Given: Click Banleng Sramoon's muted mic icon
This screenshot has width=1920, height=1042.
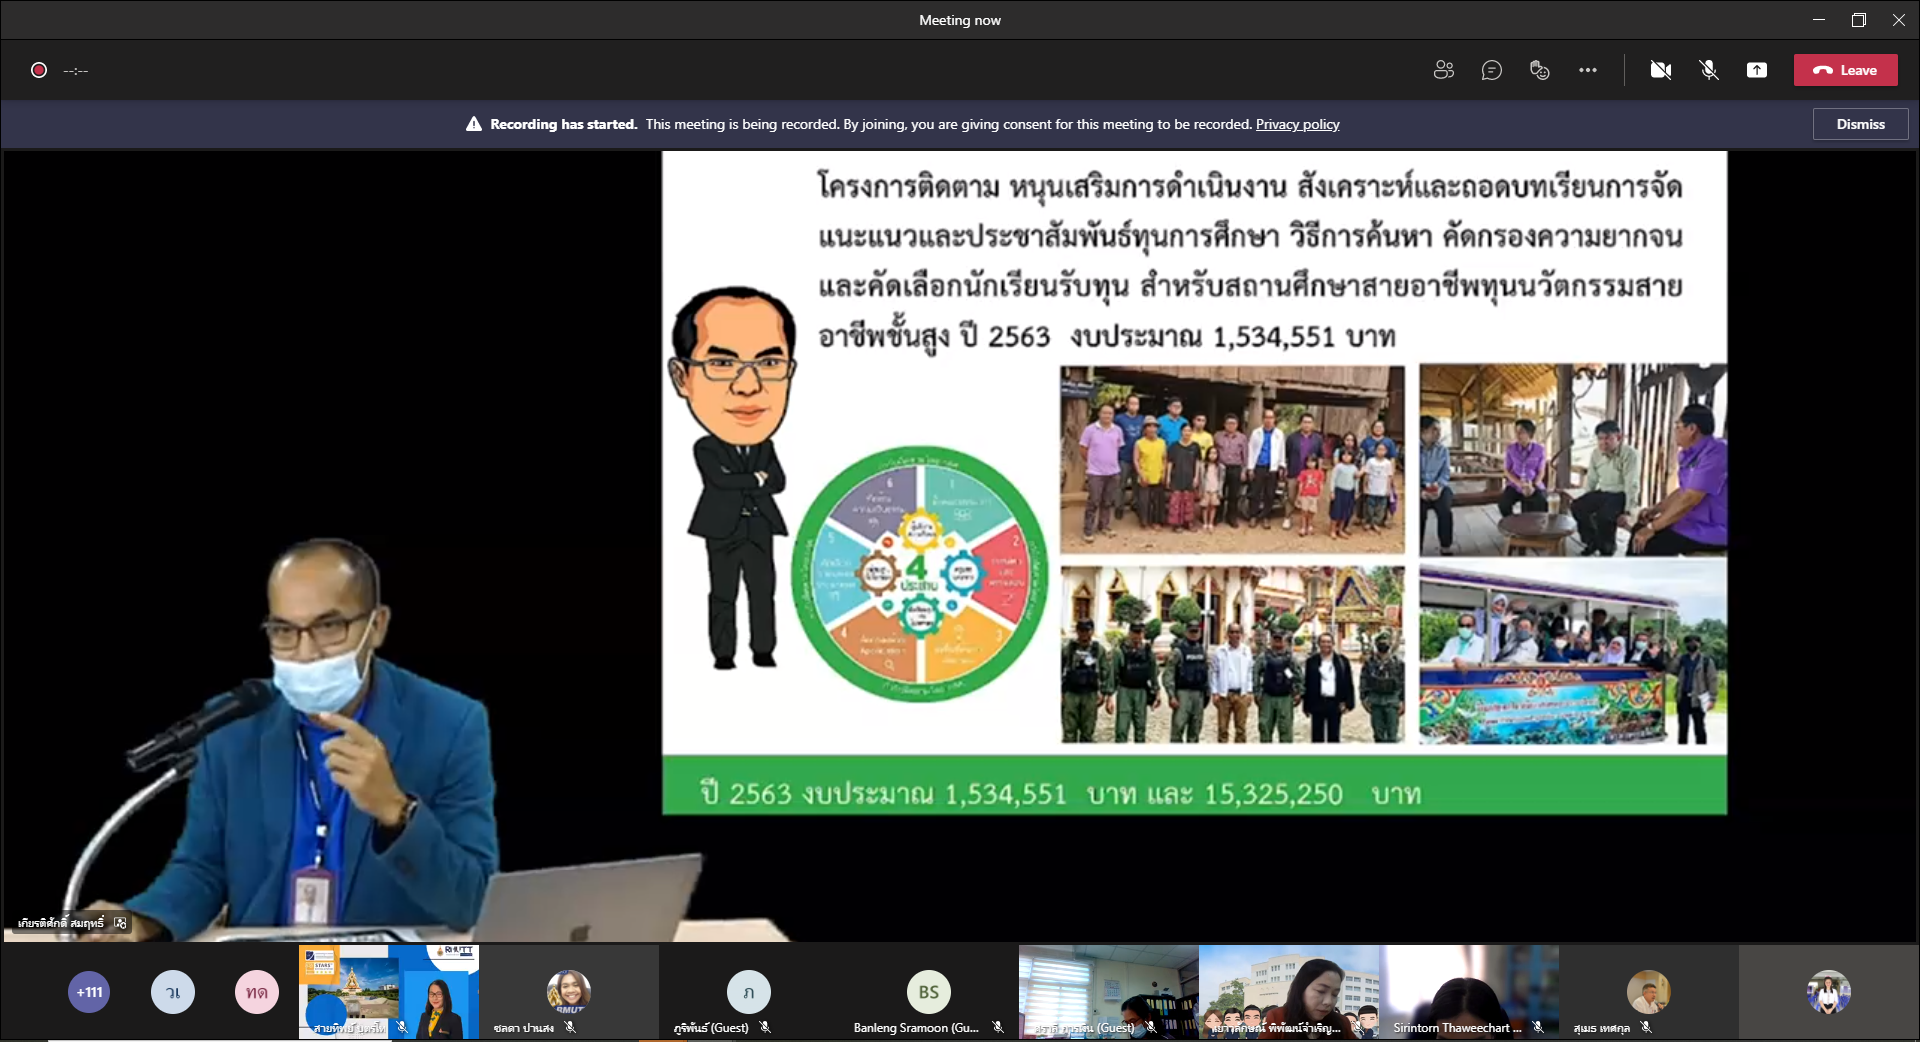Looking at the screenshot, I should (x=997, y=1027).
